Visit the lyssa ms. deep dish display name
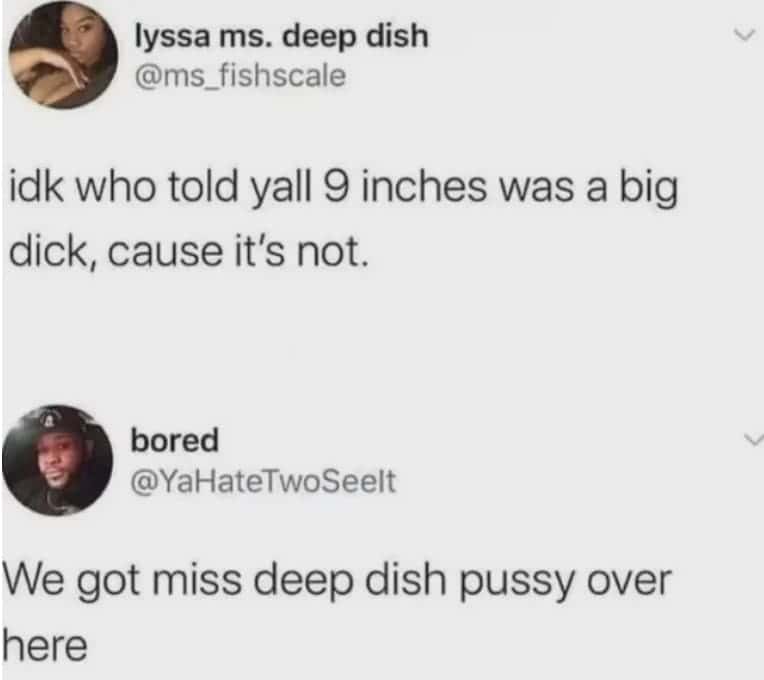Viewport: 764px width, 680px height. 282,37
